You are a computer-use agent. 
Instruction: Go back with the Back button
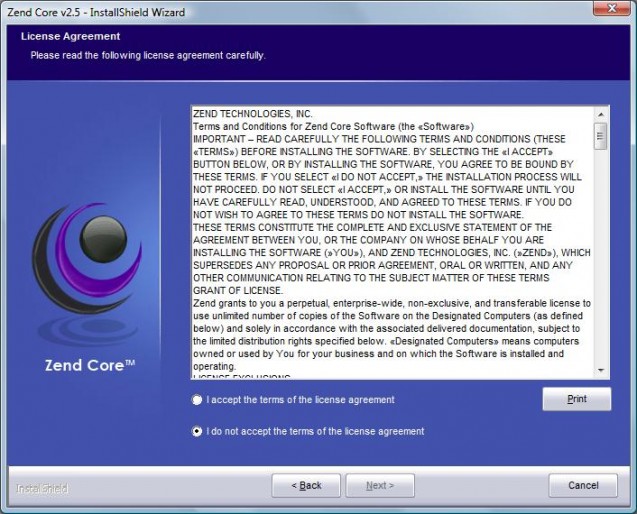[306, 485]
